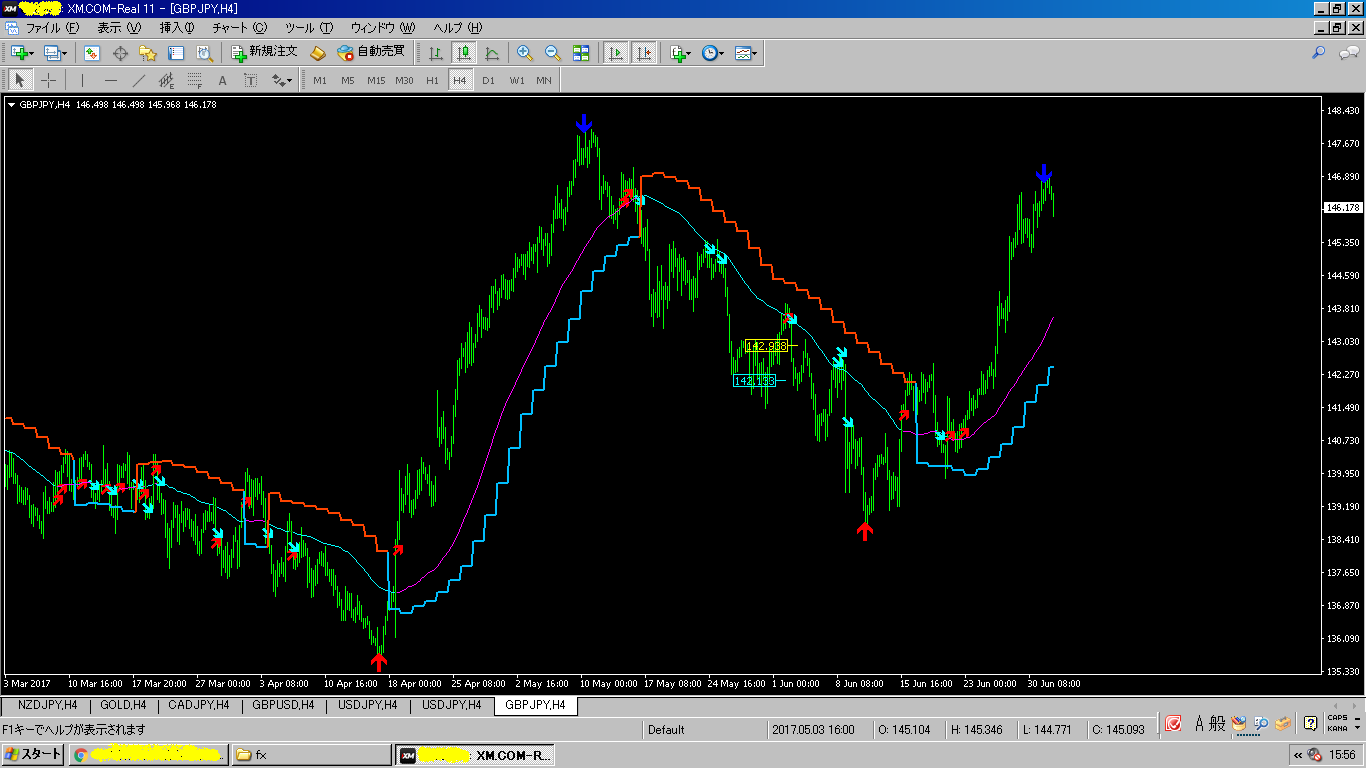
Task: Open the Data Window crosshair icon
Action: [120, 53]
